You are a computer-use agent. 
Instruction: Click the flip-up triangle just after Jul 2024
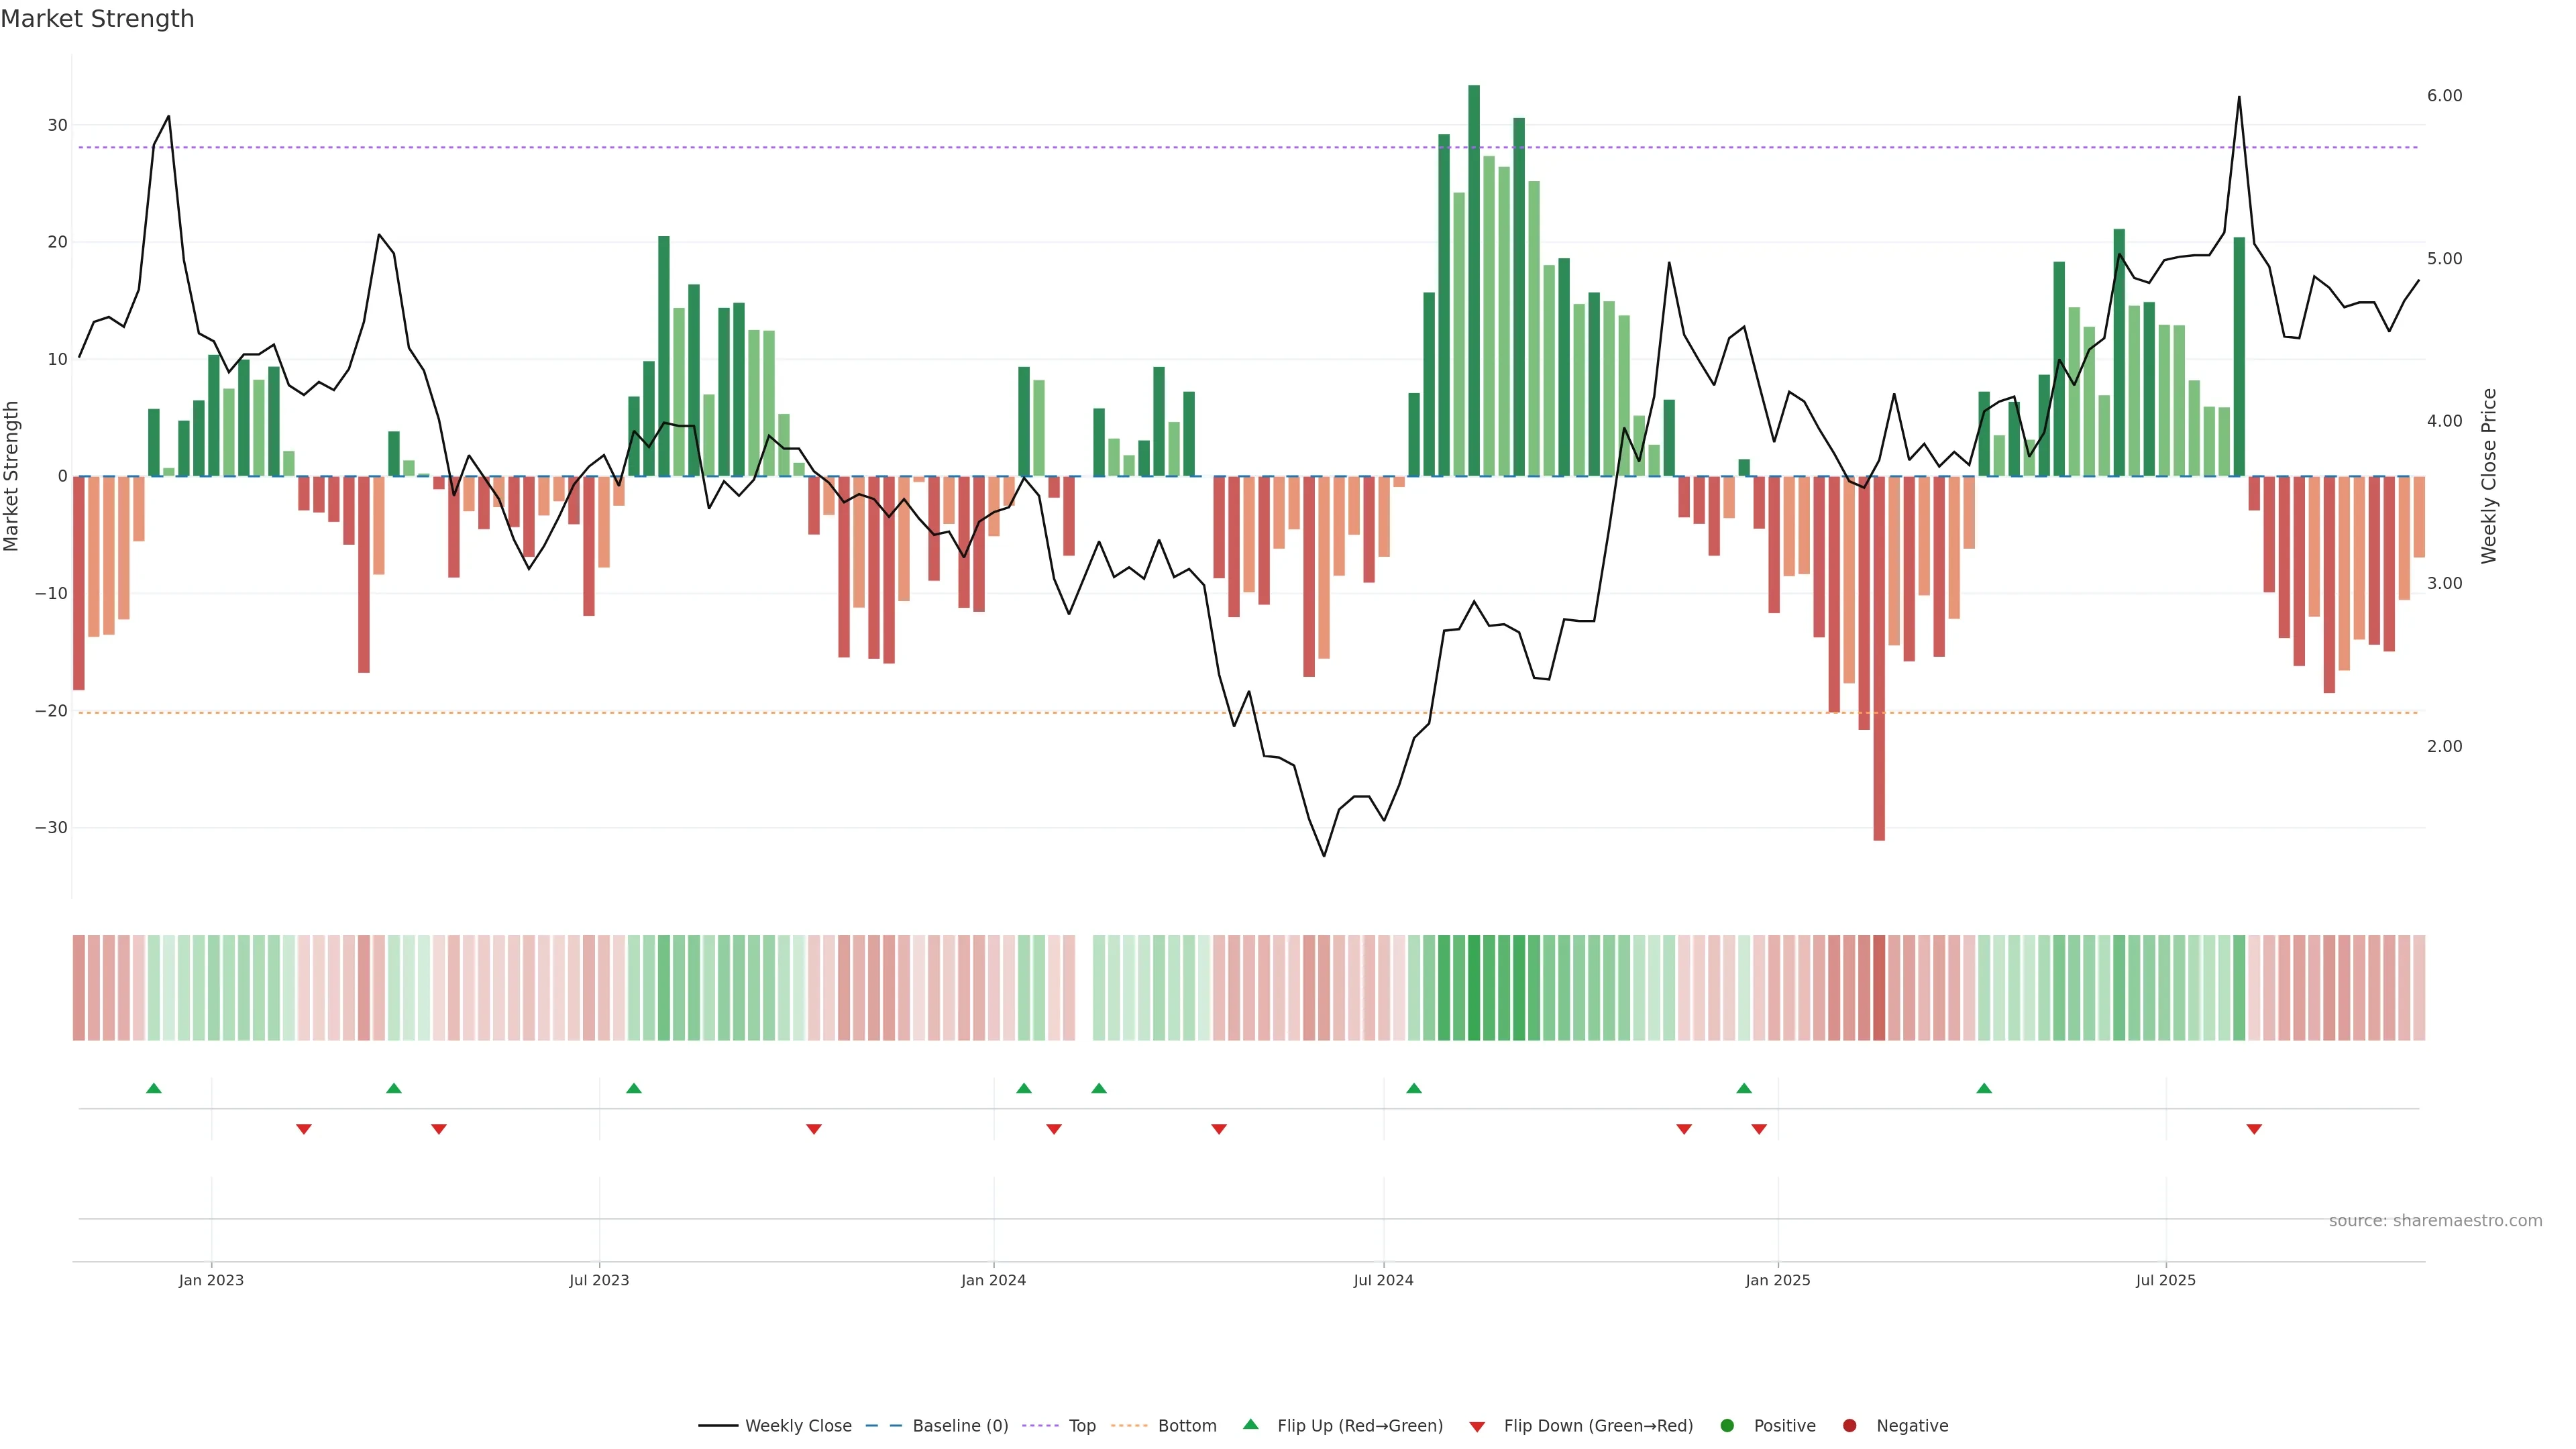click(x=1414, y=1088)
